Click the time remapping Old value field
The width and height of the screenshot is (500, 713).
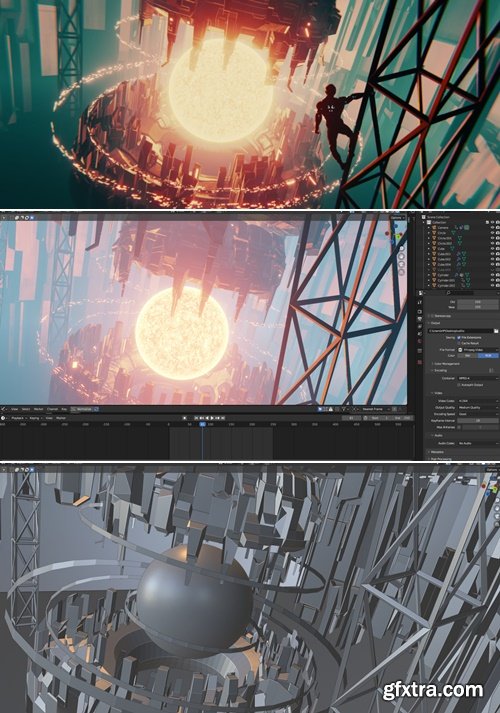(x=478, y=302)
